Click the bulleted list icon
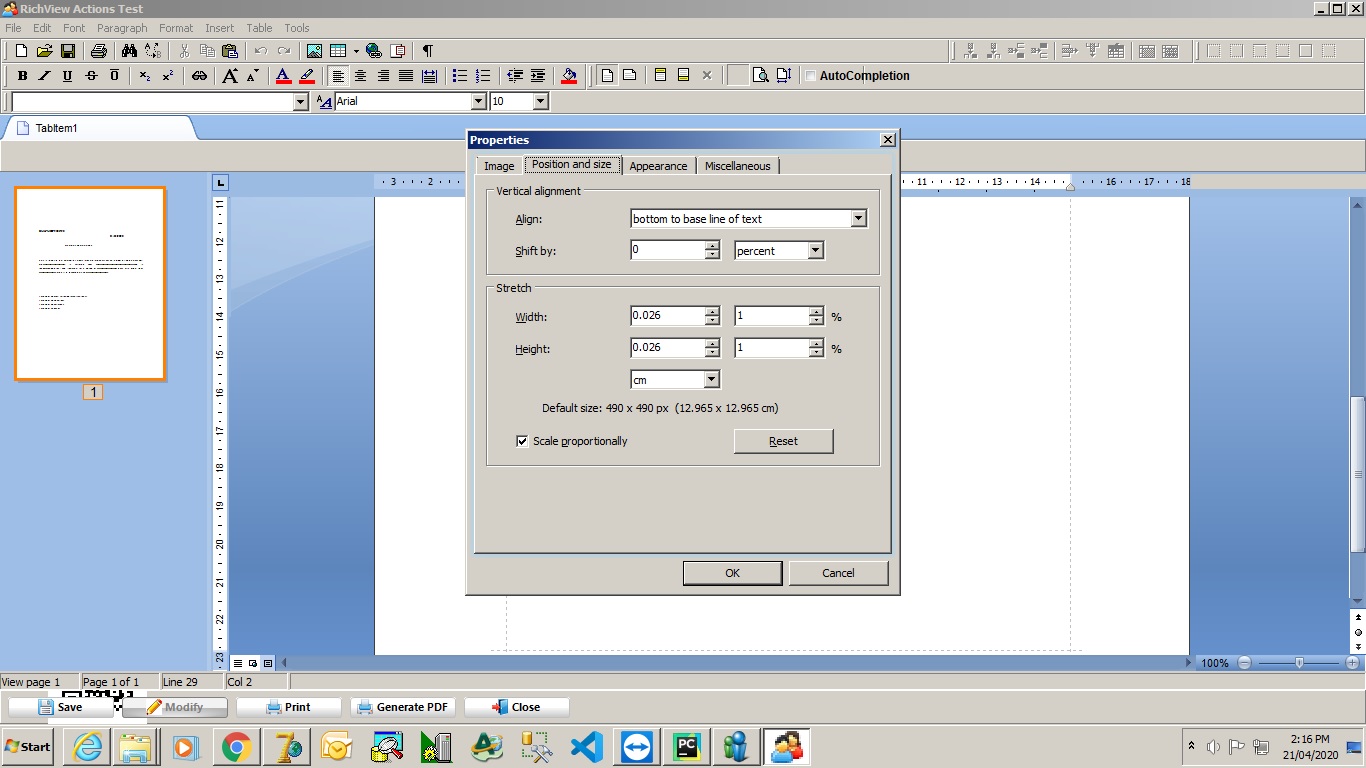Viewport: 1366px width, 768px height. point(460,76)
